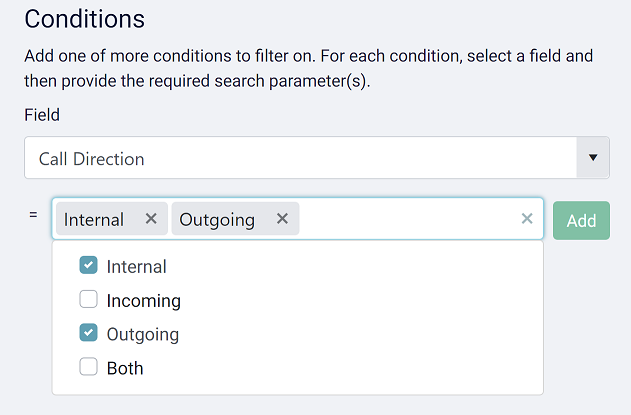
Task: Clear all selected values in the multi-select
Action: point(527,219)
